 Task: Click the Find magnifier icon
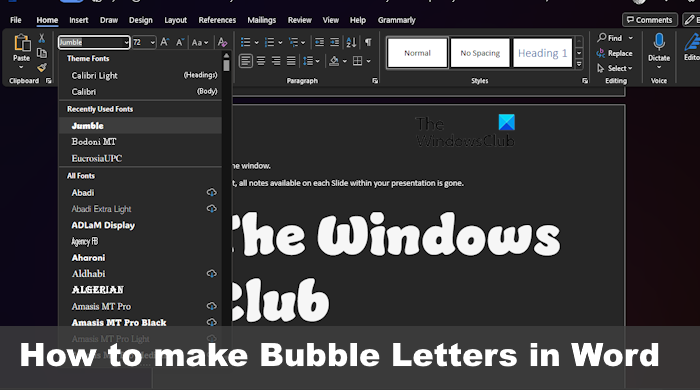click(602, 38)
